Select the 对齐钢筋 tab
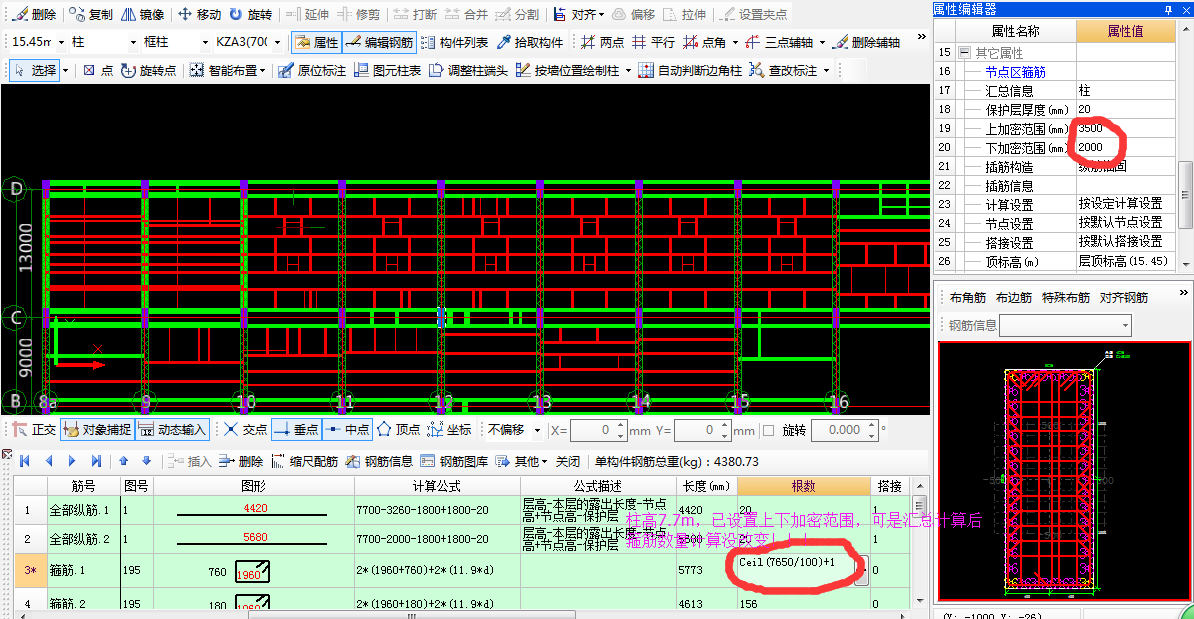This screenshot has width=1194, height=619. click(1123, 298)
